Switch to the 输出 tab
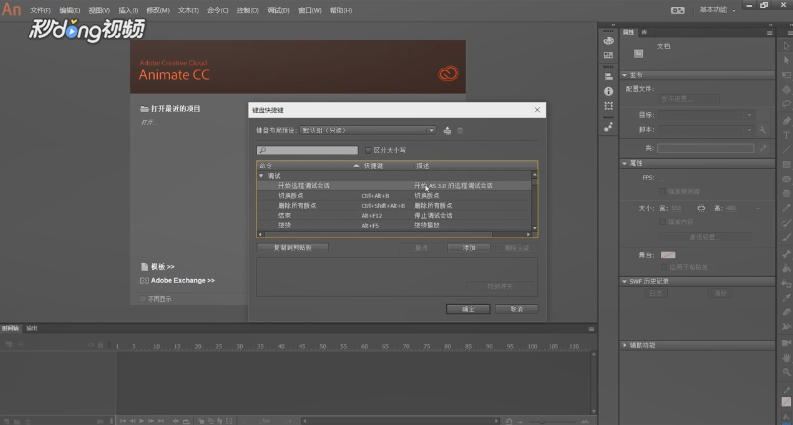 click(x=32, y=328)
